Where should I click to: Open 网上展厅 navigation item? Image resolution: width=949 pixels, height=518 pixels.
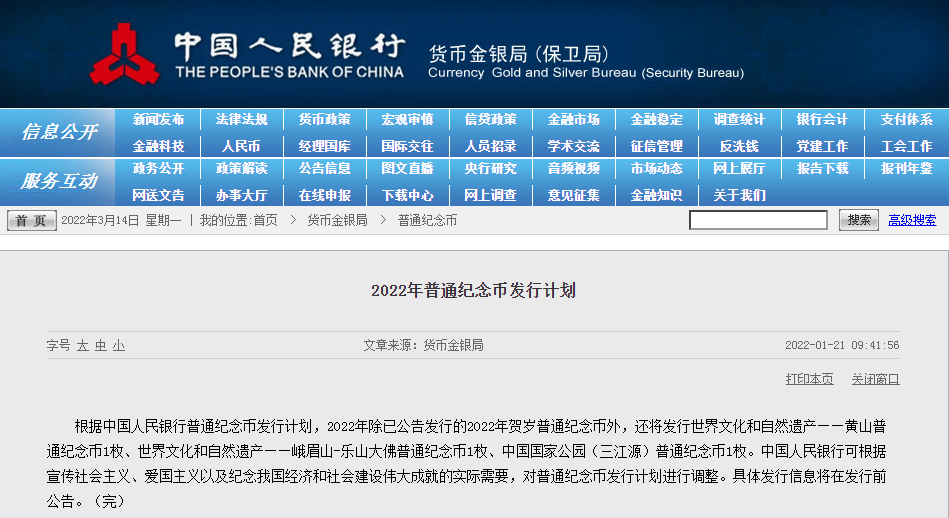739,169
